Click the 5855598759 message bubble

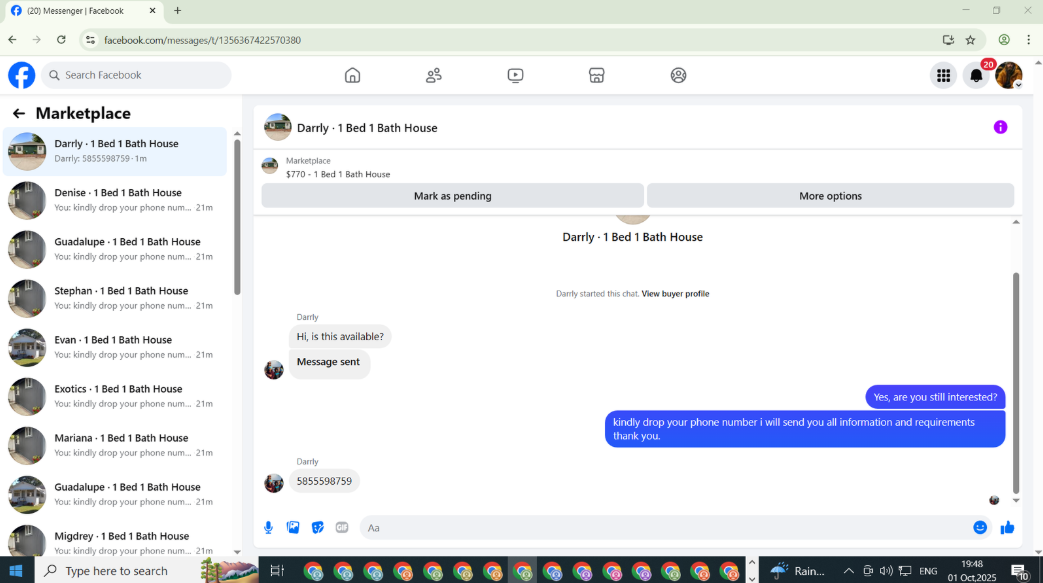click(x=324, y=481)
